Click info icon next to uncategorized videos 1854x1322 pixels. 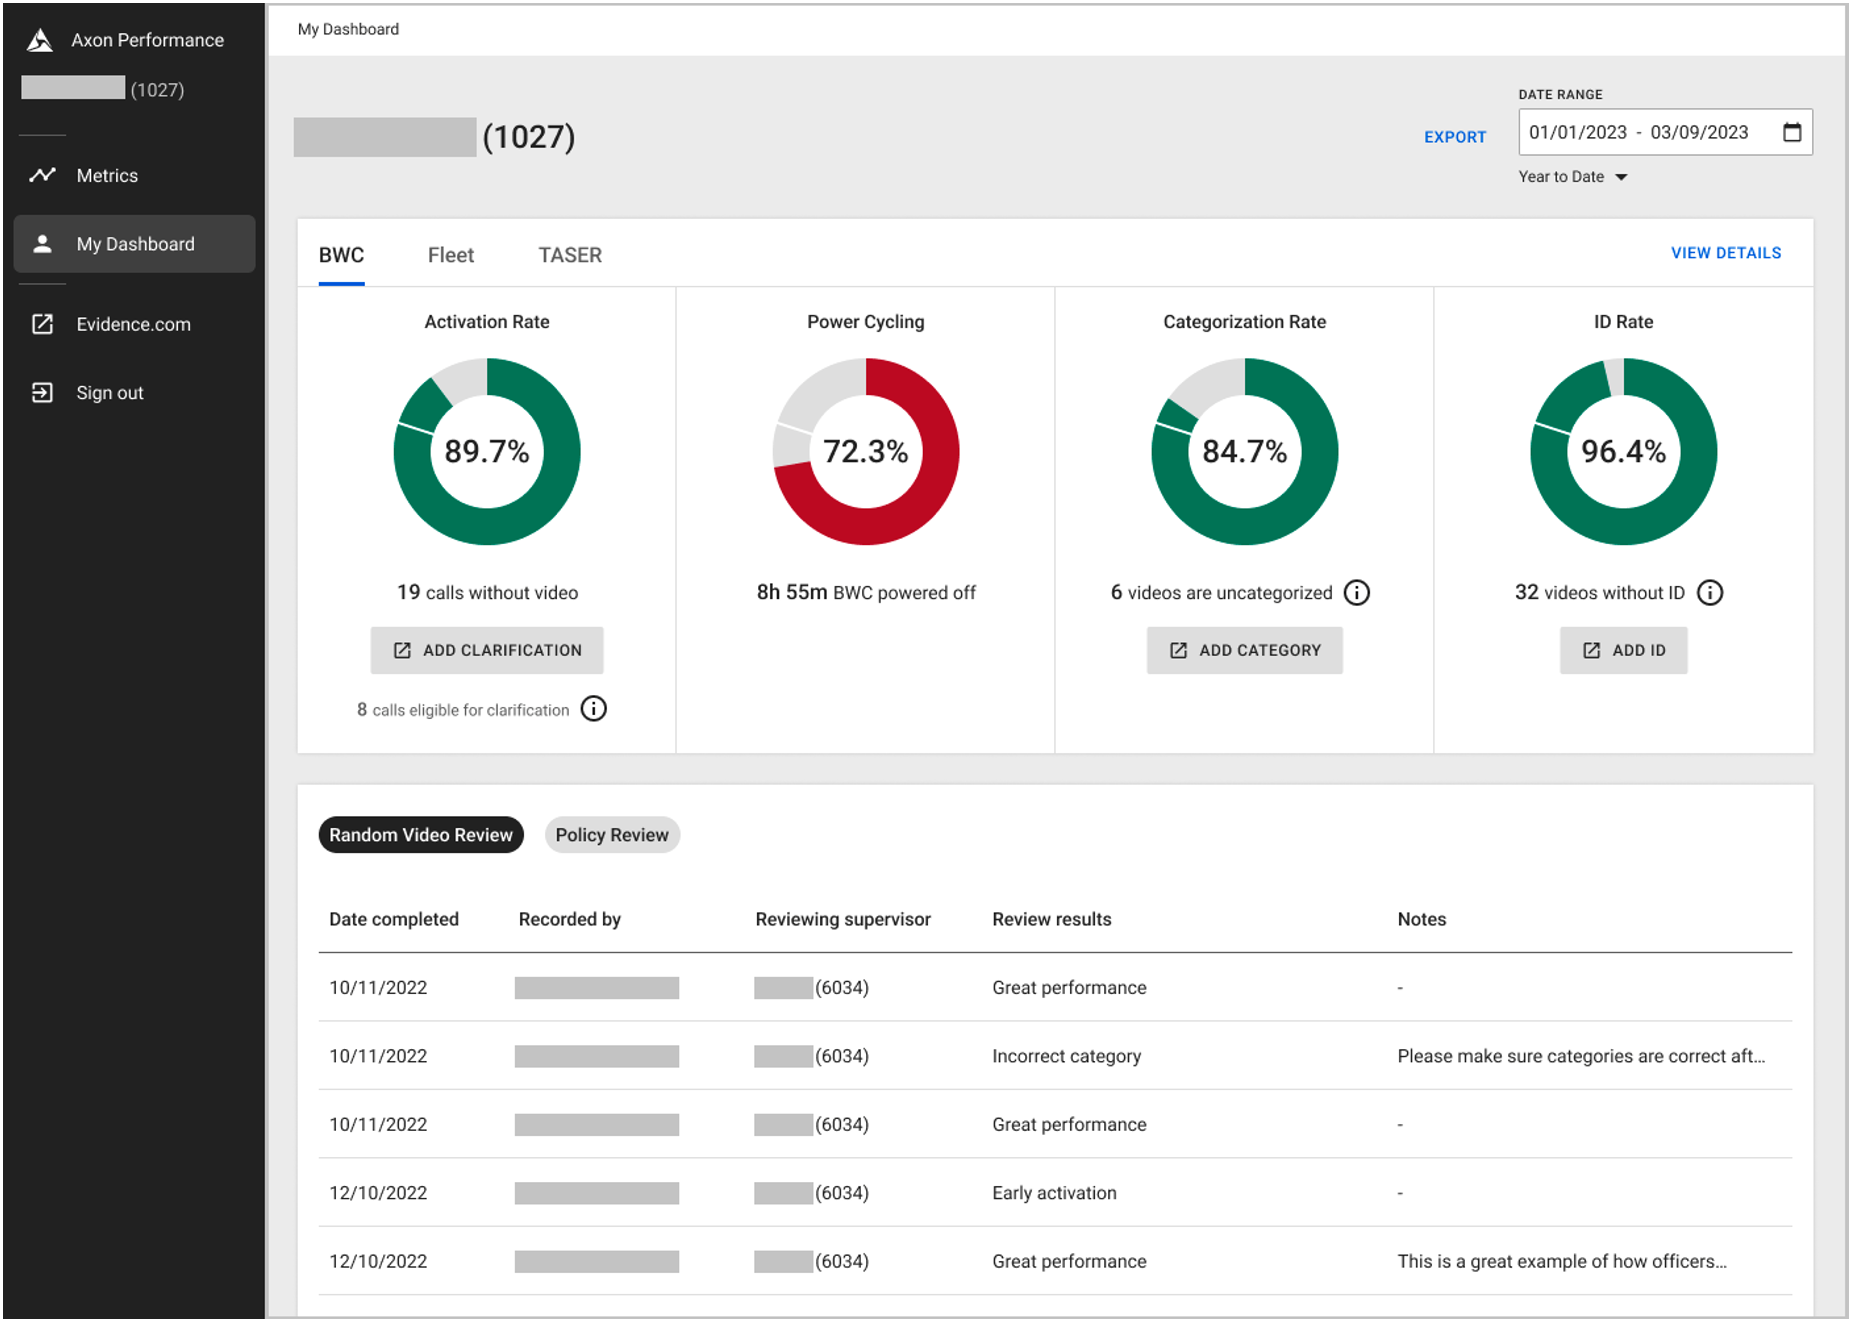point(1356,593)
